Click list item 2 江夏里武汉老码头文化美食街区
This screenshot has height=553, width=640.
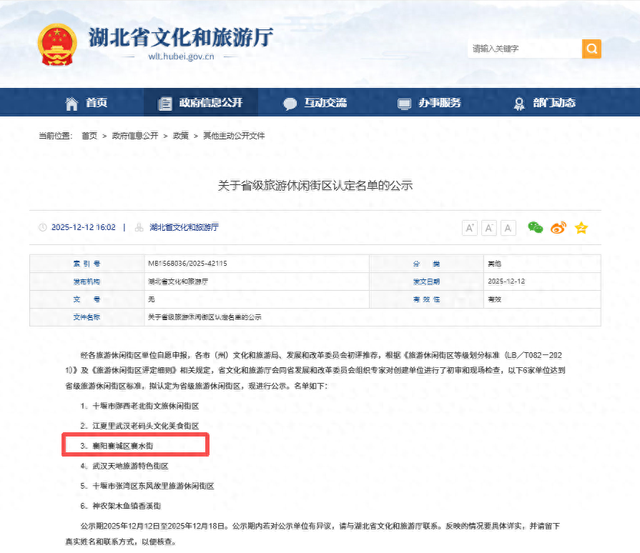pyautogui.click(x=140, y=426)
